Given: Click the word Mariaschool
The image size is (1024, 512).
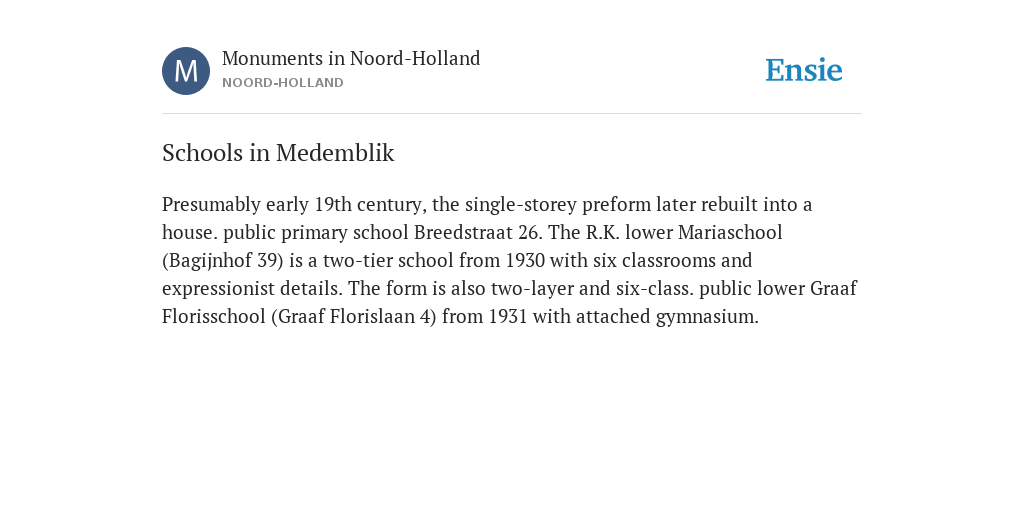Looking at the screenshot, I should click(730, 232).
